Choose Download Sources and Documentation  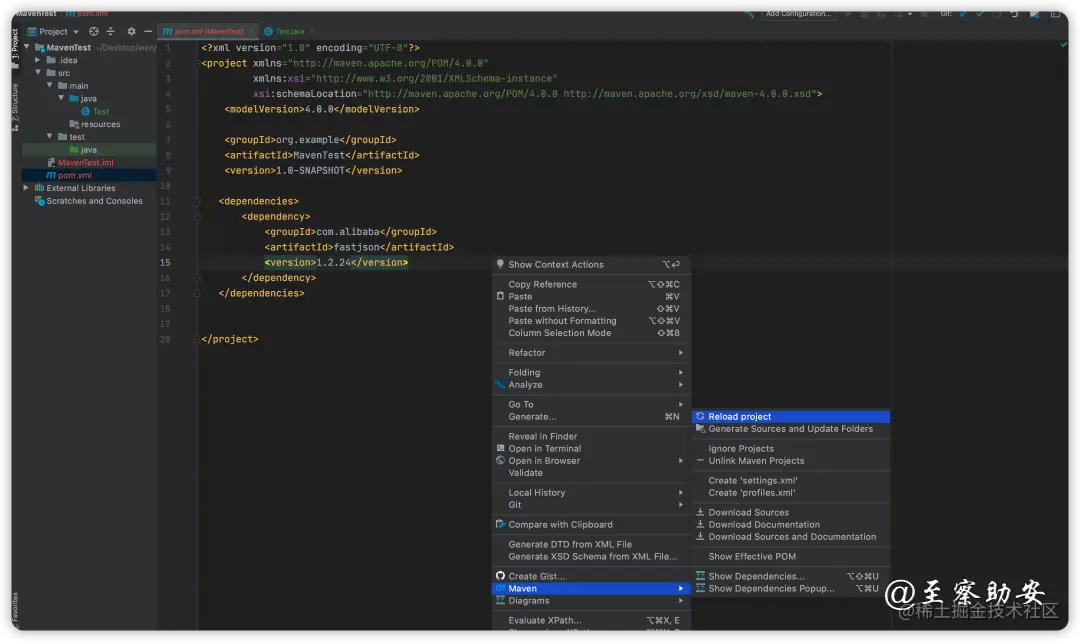pos(791,538)
